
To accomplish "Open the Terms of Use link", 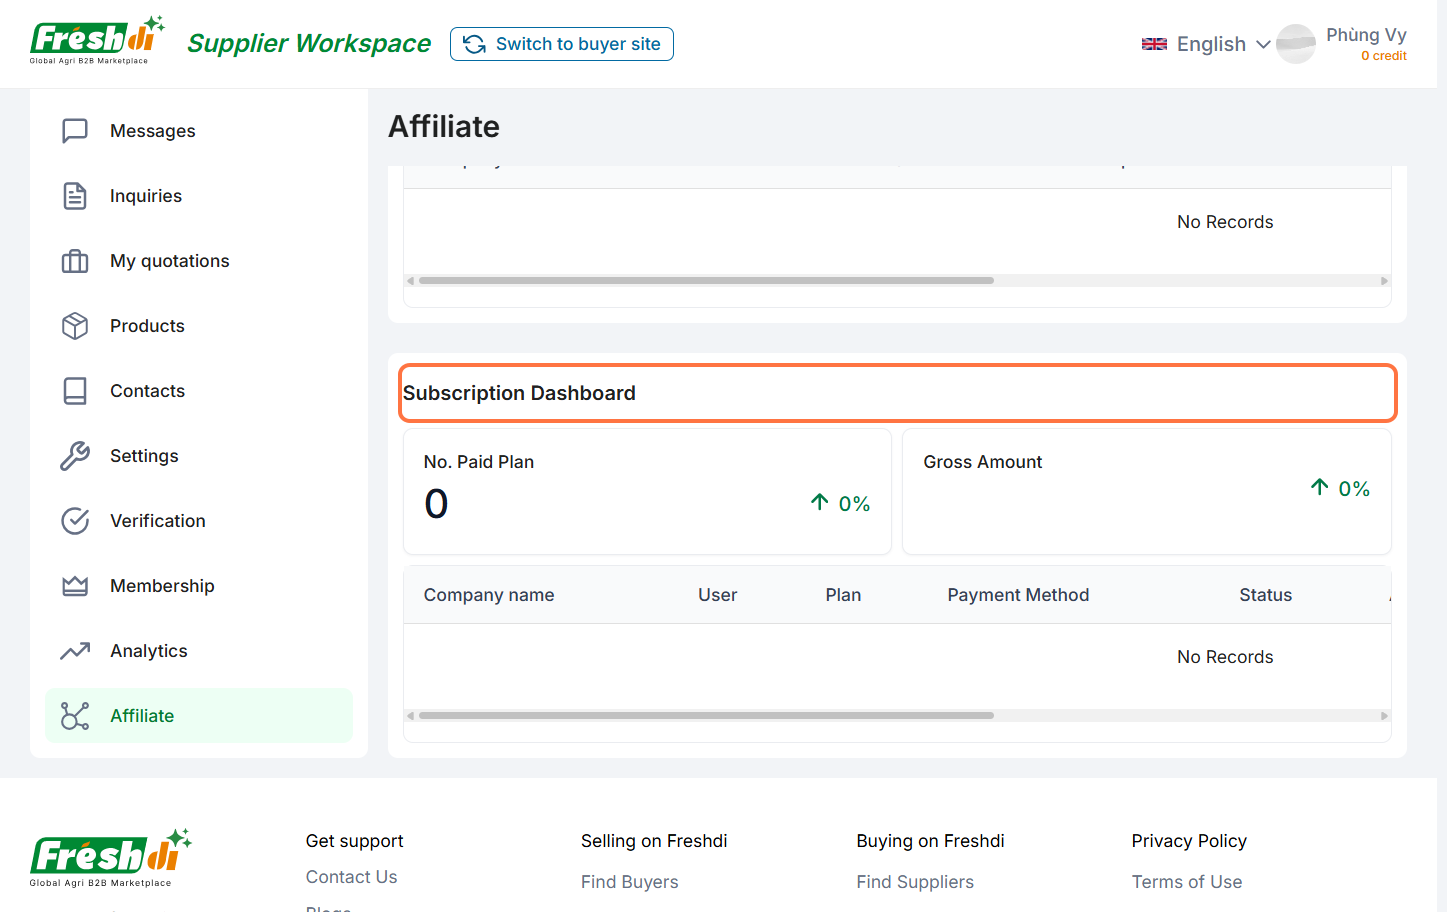I will click(x=1186, y=882).
